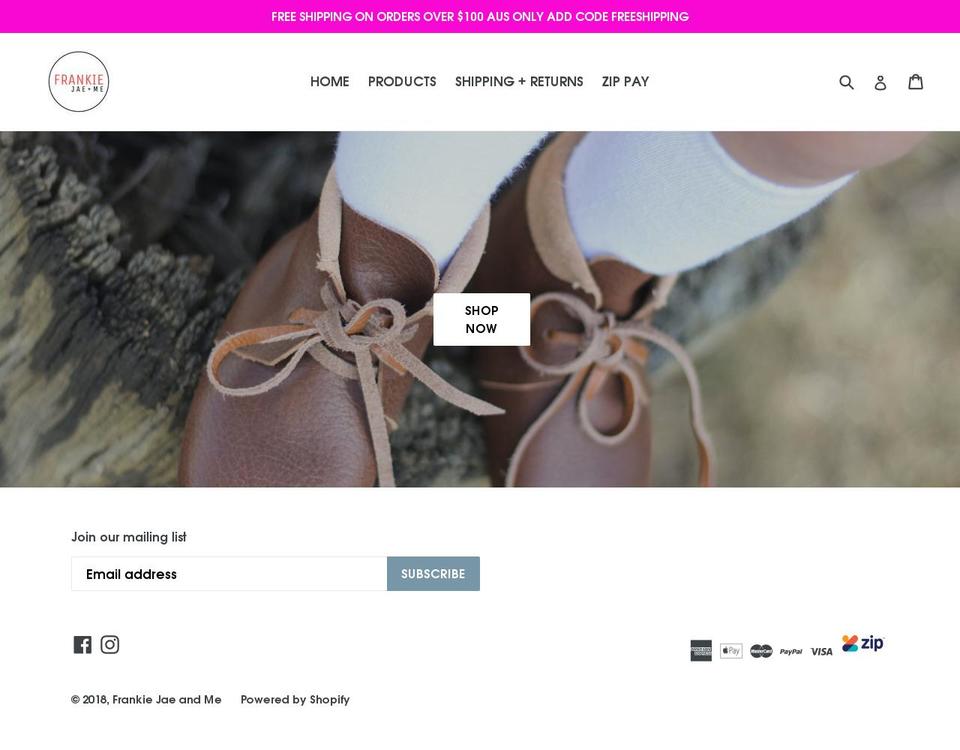Click the Frankie Jae + Me logo

pyautogui.click(x=79, y=81)
